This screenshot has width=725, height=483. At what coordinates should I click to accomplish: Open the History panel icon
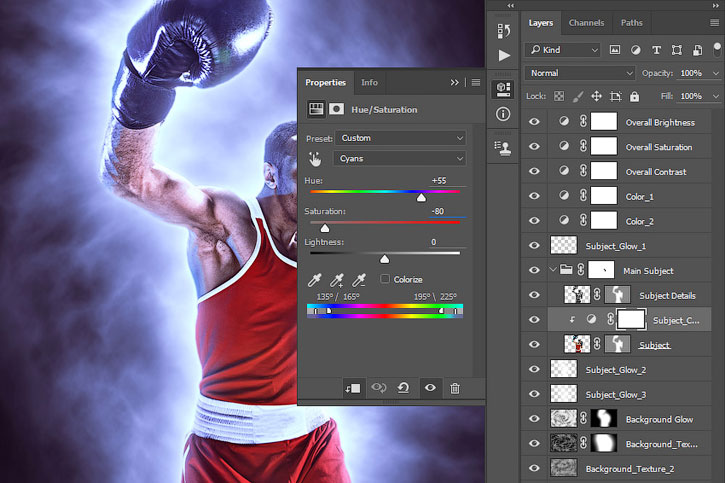pos(504,31)
